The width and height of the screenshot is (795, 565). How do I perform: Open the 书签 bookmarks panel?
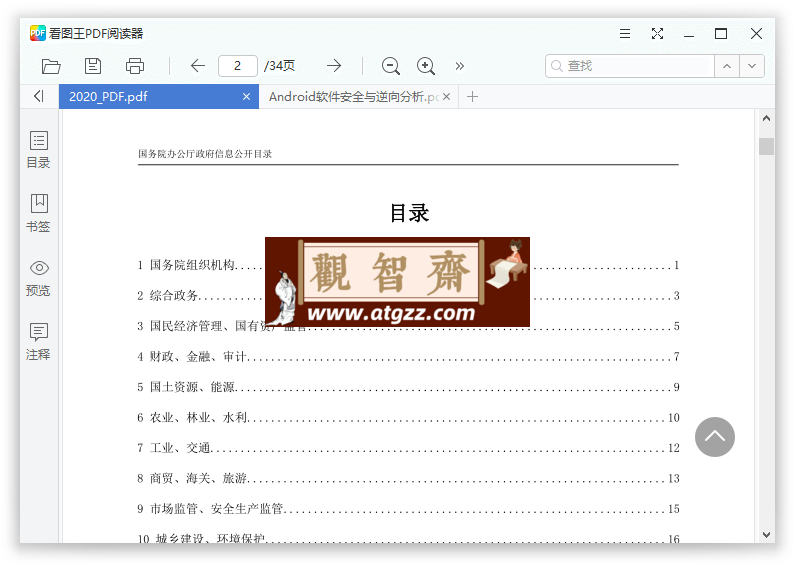[x=39, y=214]
